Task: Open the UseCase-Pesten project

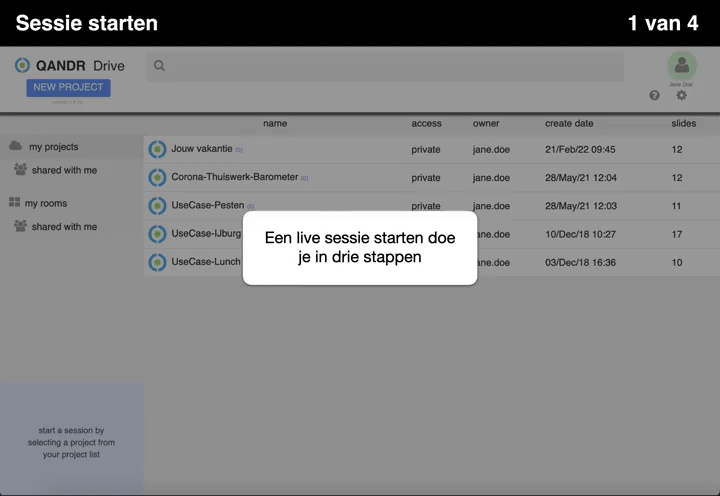Action: 208,205
